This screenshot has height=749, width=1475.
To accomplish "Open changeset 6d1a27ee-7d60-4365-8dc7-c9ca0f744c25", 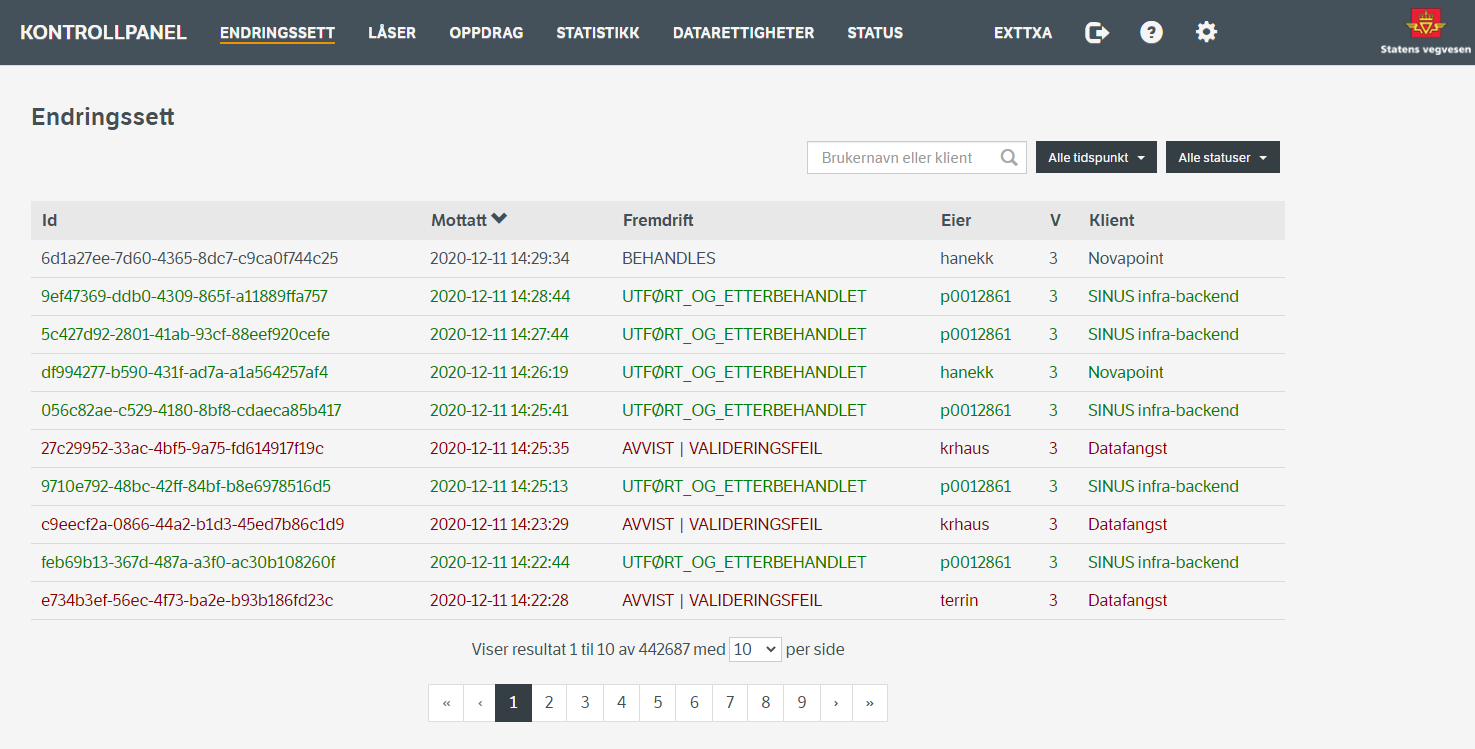I will point(190,258).
